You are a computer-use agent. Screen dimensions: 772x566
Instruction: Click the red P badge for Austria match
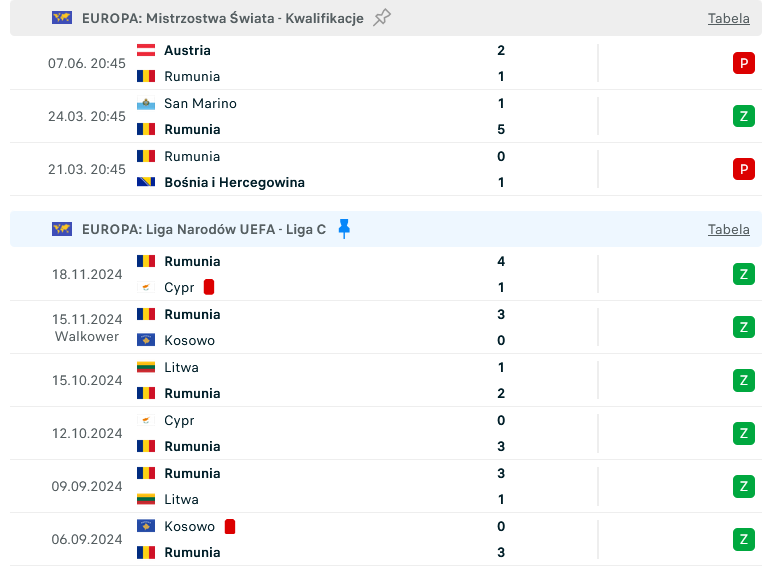743,63
